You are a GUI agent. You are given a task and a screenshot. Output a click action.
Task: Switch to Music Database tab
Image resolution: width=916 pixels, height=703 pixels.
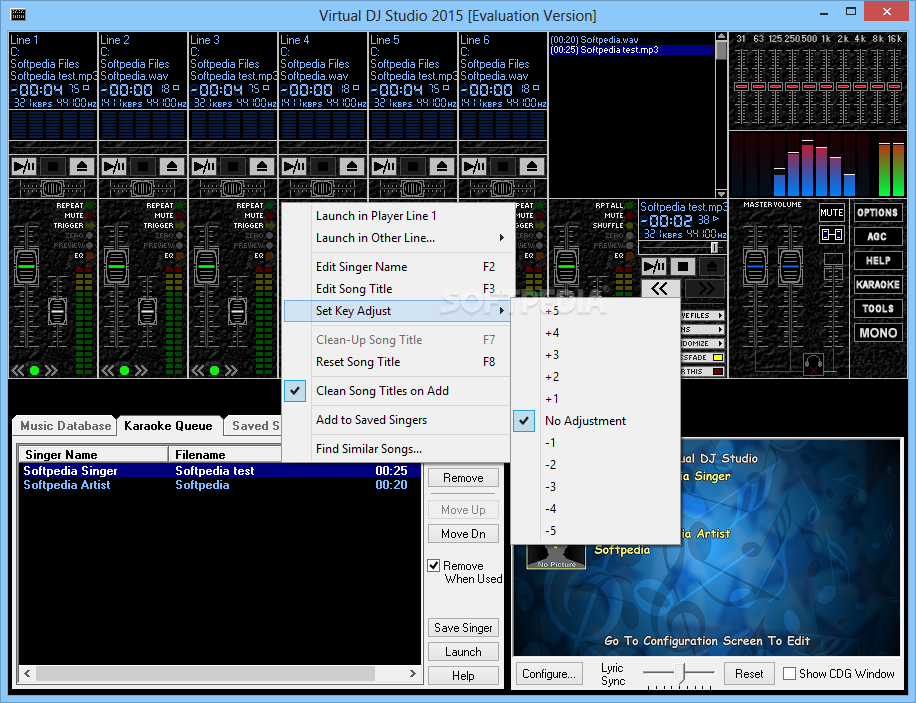point(66,426)
